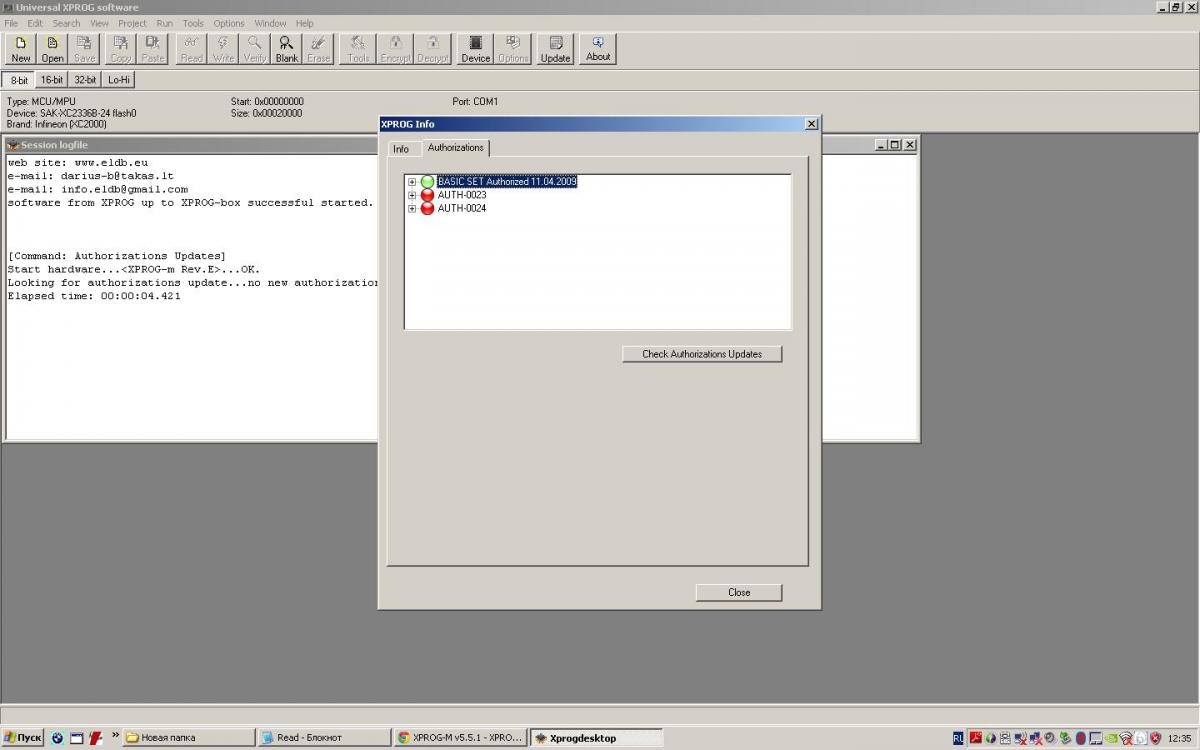Screen dimensions: 1200x750
Task: Enable the Lo-Hi byte order toggle
Action: tap(119, 80)
